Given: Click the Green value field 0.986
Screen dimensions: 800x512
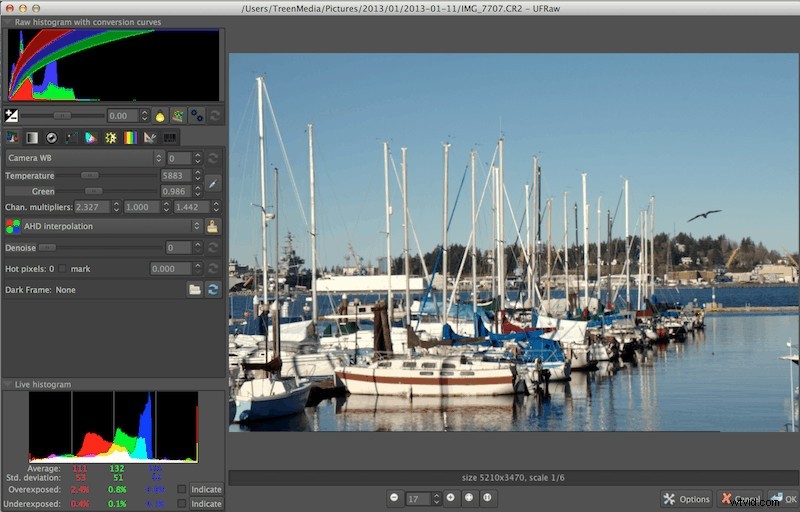Looking at the screenshot, I should click(x=176, y=191).
